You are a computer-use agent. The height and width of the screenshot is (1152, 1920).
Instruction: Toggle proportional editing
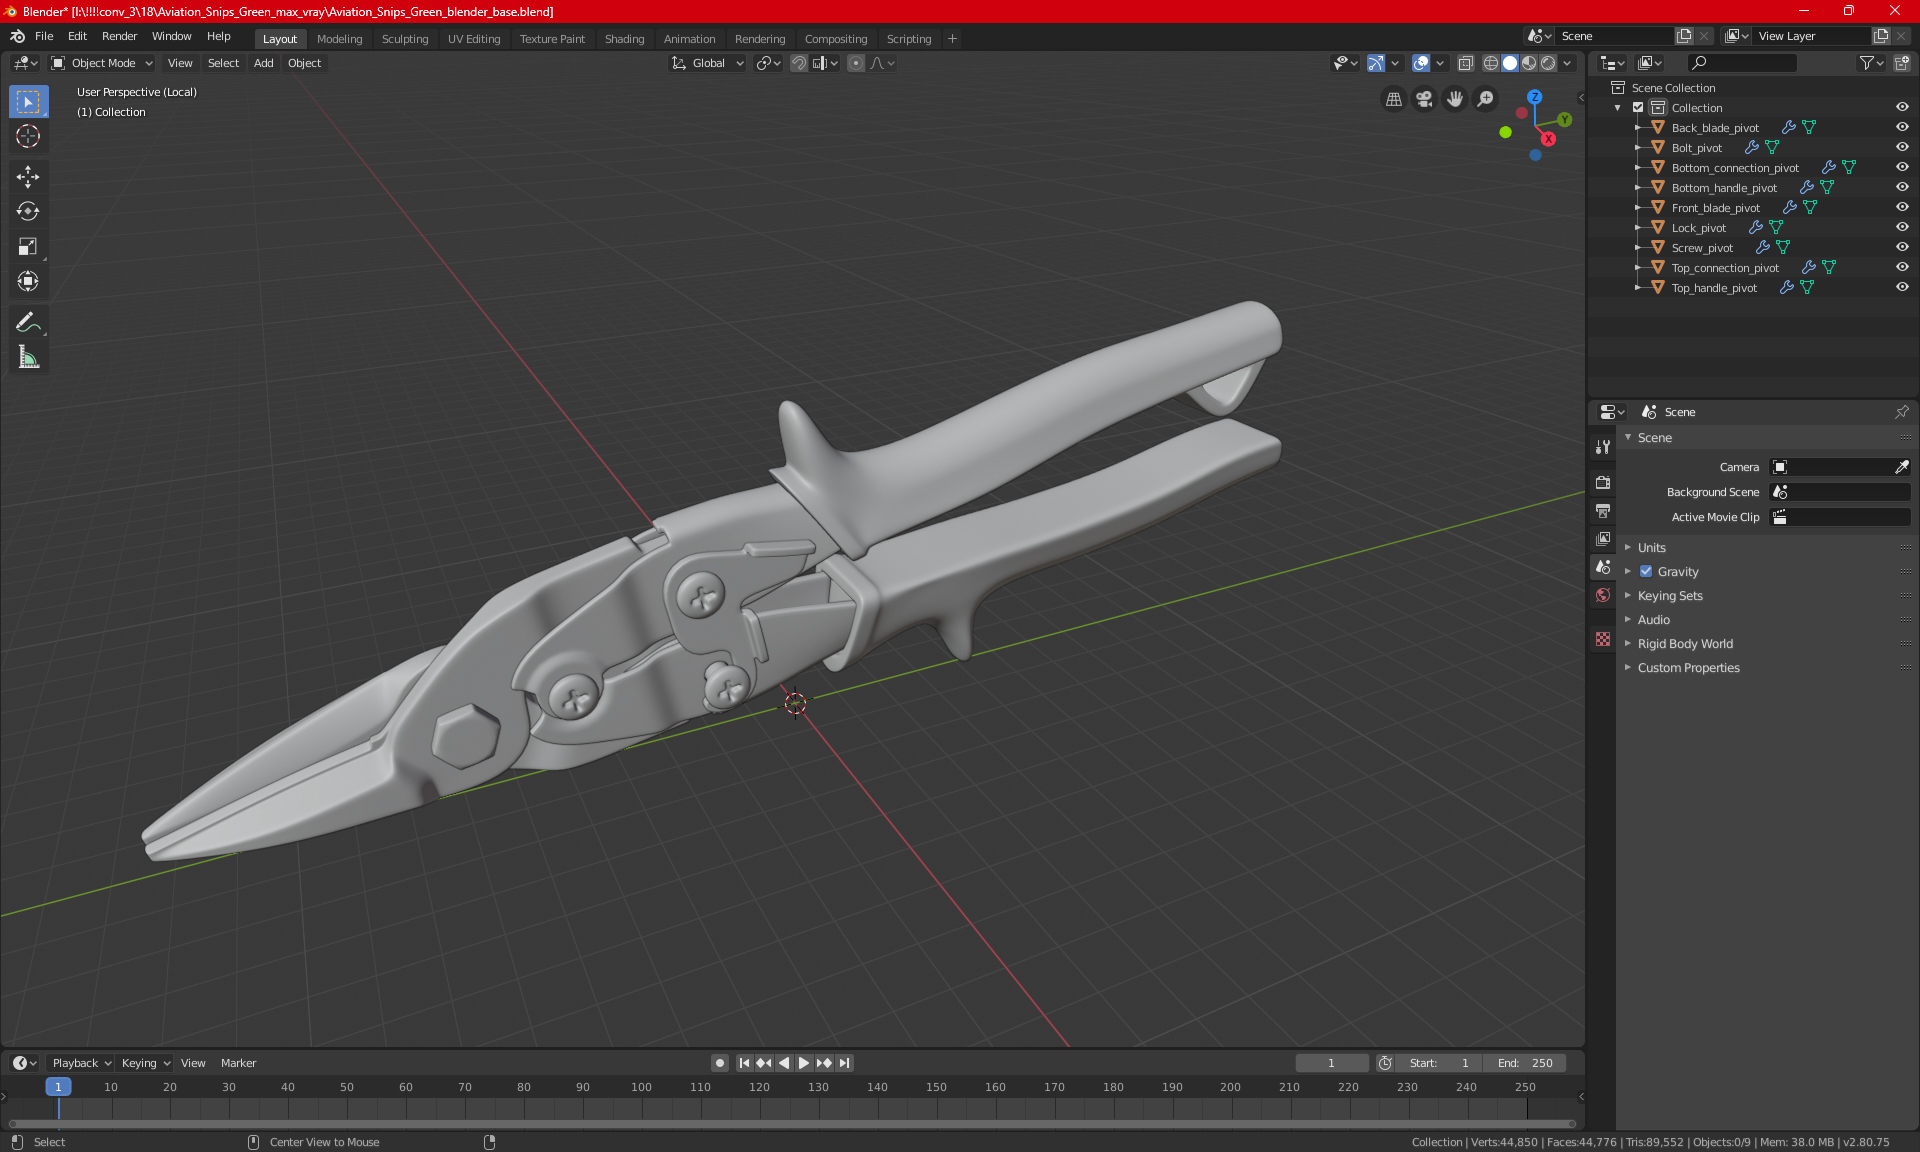(x=856, y=63)
